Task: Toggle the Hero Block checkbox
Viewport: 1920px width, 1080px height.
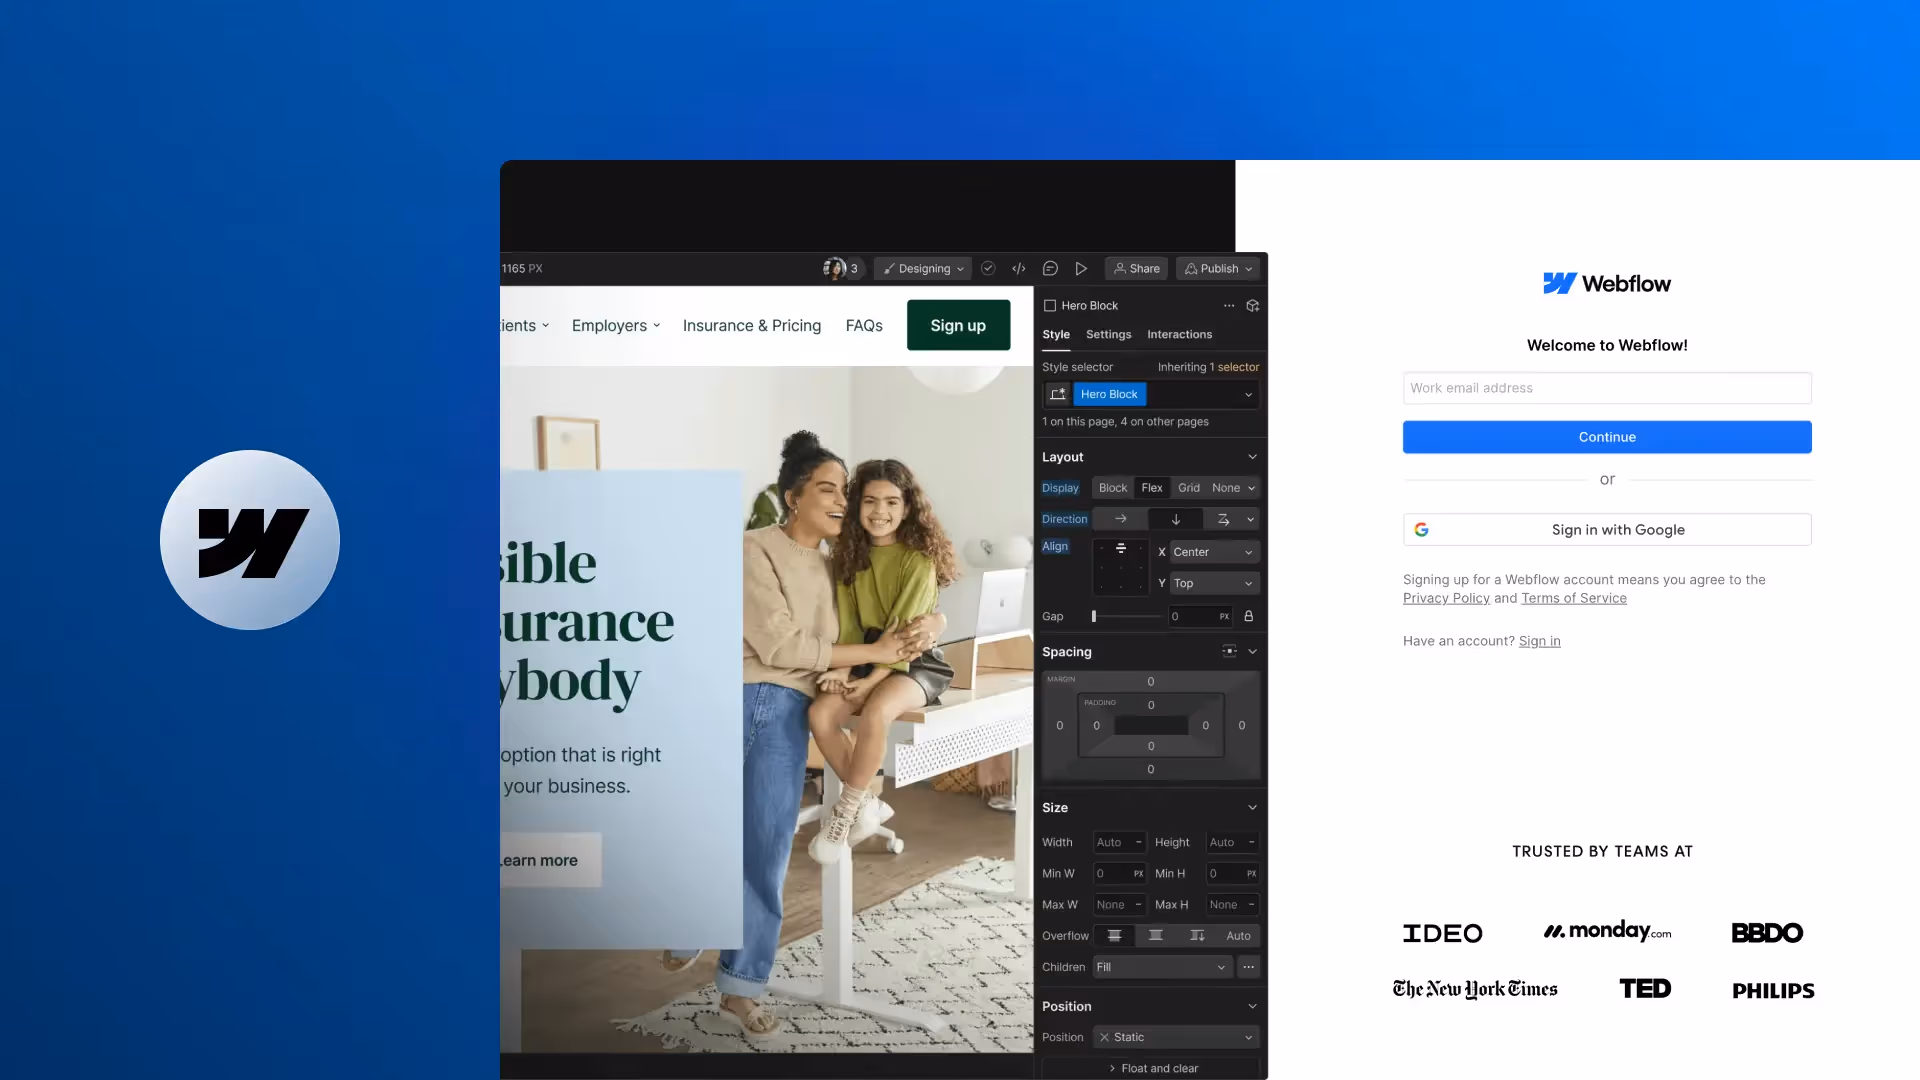Action: click(1050, 305)
